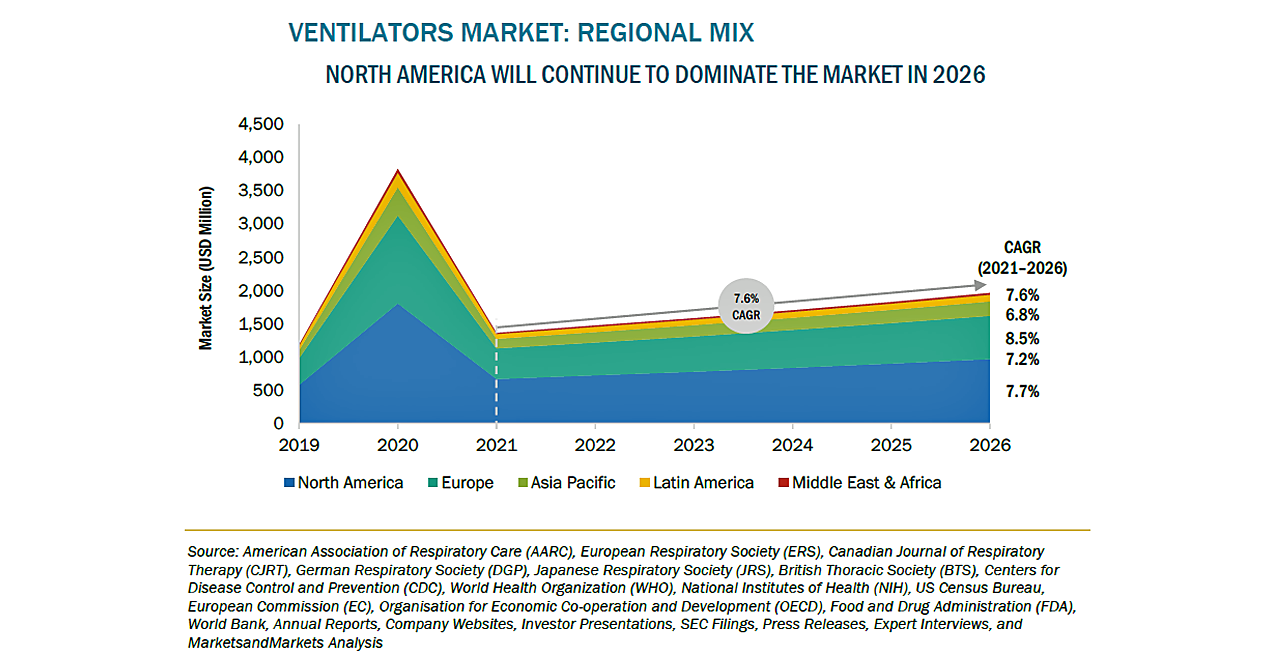This screenshot has width=1280, height=670.
Task: Click the Ventilators Market: Regional Mix title
Action: (x=521, y=33)
